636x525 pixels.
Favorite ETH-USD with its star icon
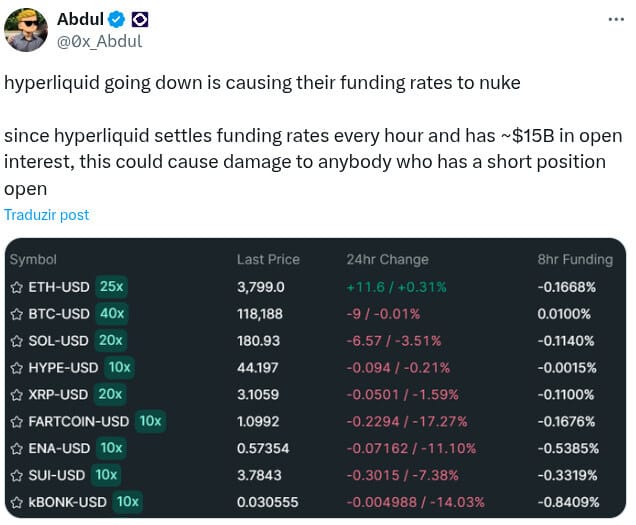[16, 287]
